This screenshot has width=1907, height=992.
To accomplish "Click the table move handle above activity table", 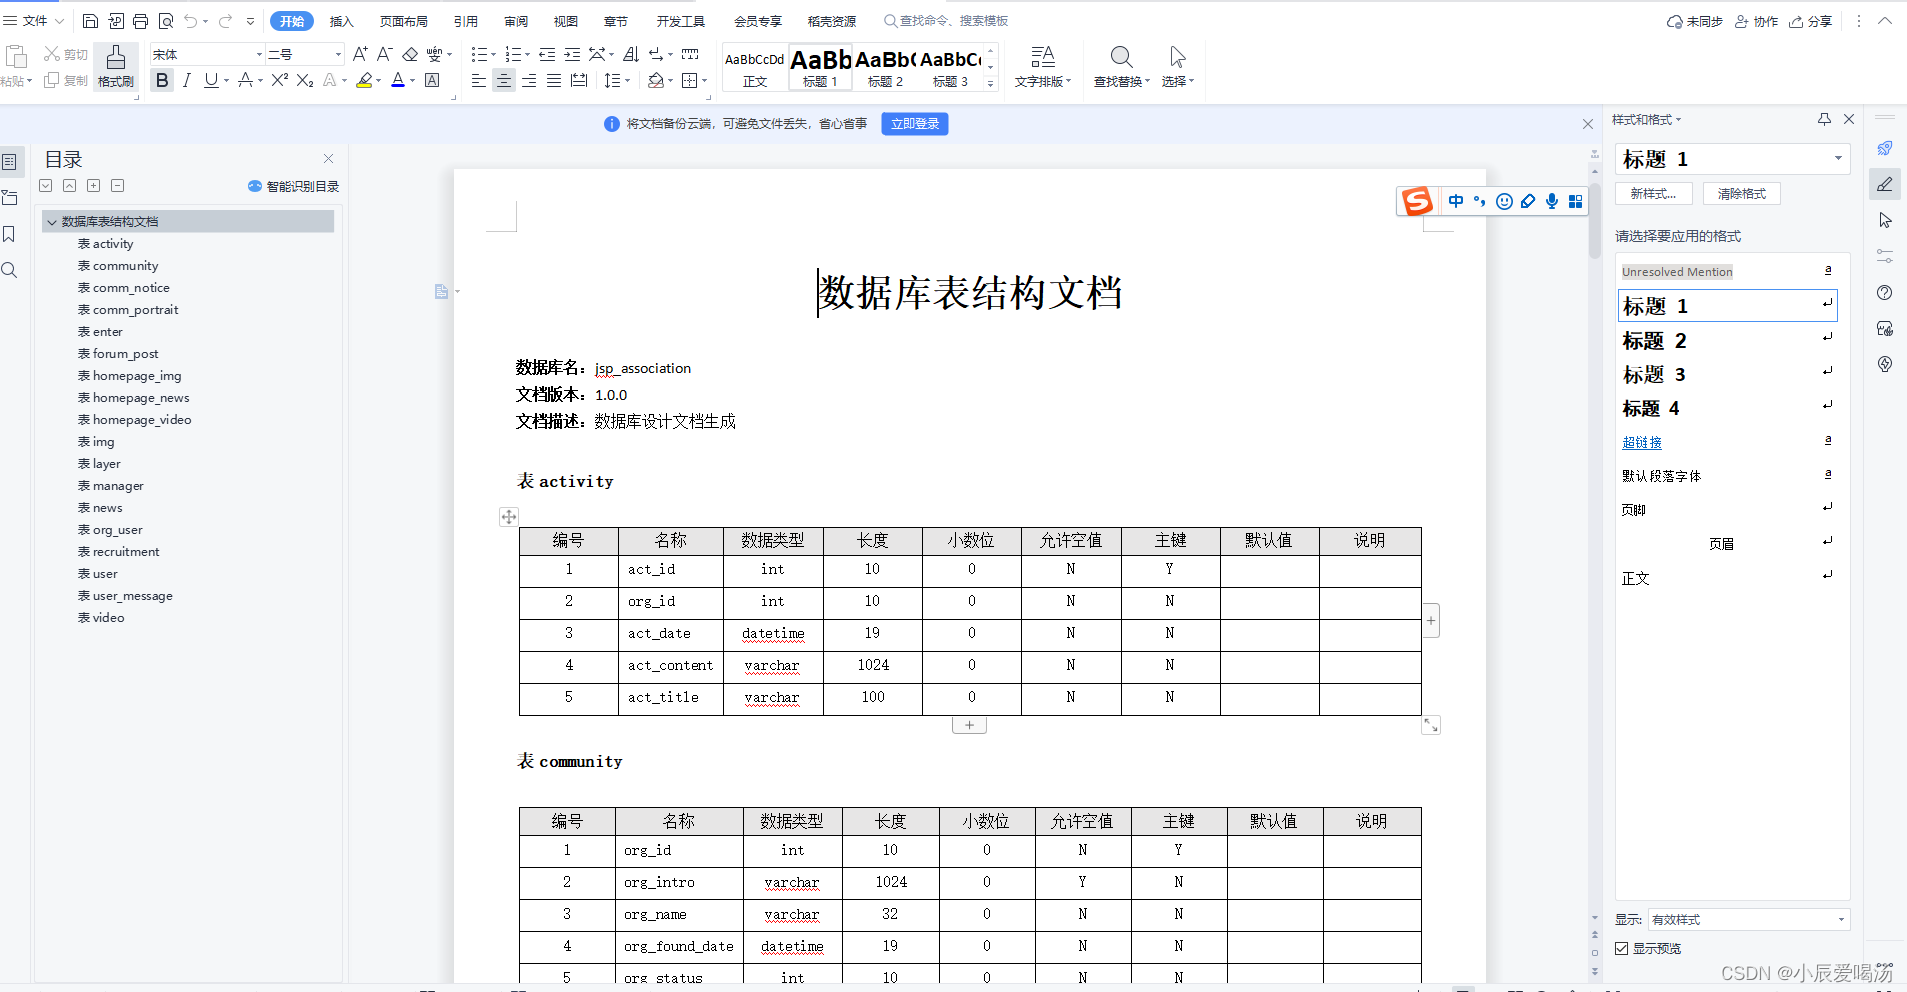I will click(509, 517).
